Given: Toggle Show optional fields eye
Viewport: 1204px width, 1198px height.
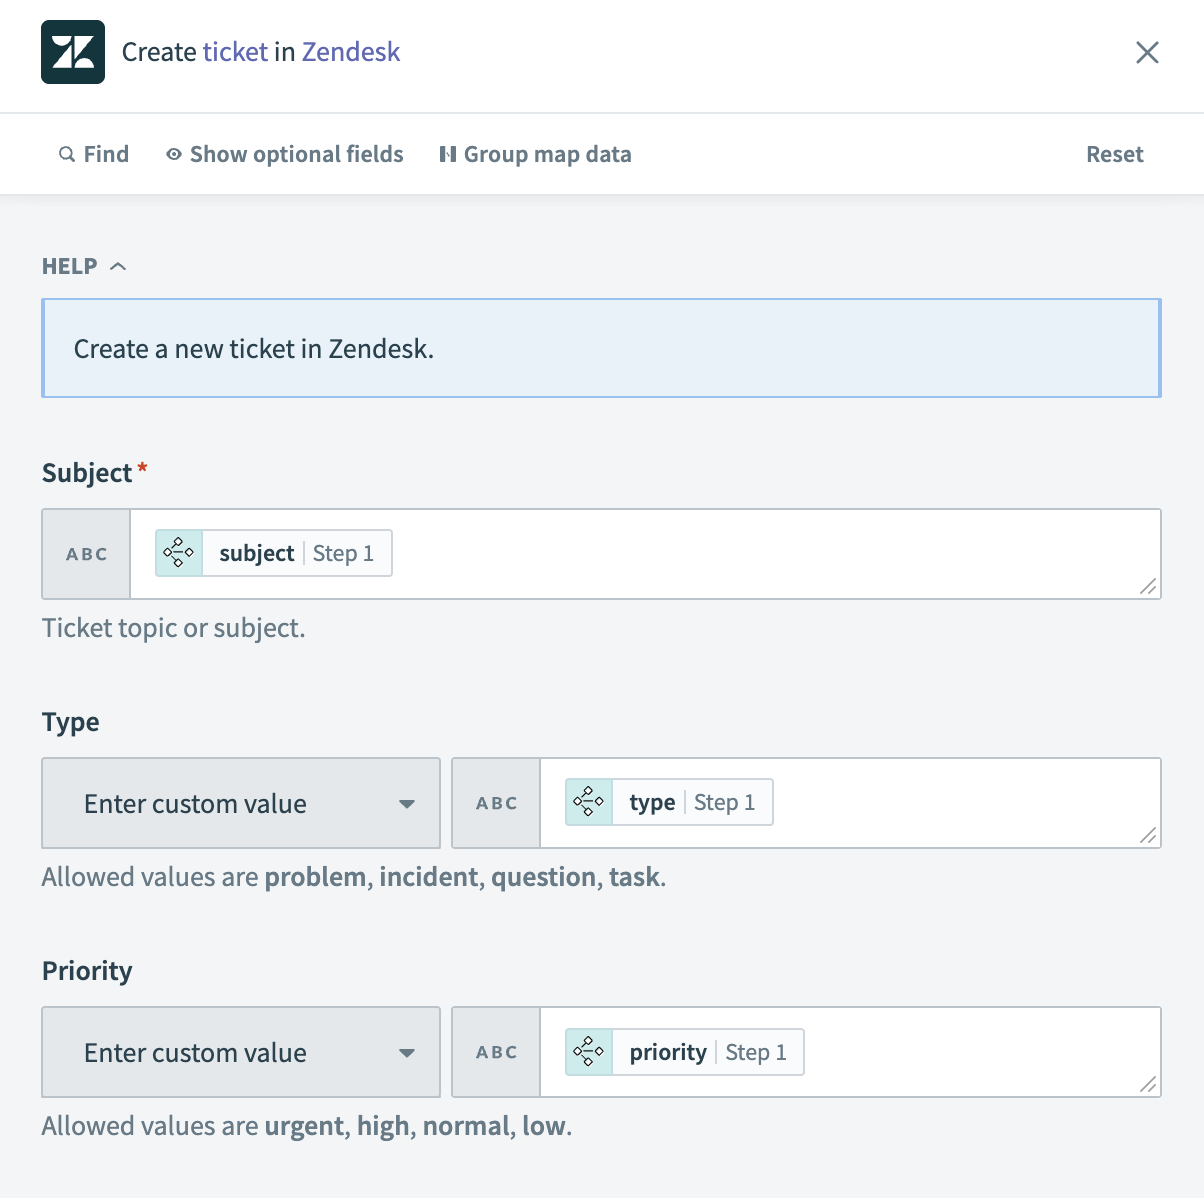Looking at the screenshot, I should (174, 154).
